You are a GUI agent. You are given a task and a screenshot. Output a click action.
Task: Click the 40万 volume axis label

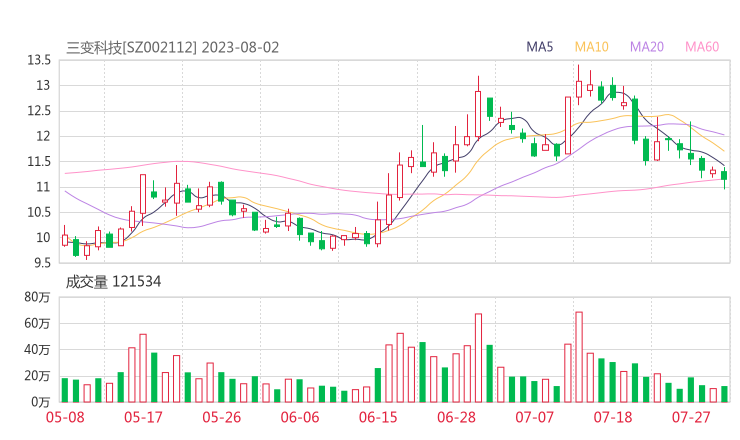click(x=37, y=350)
